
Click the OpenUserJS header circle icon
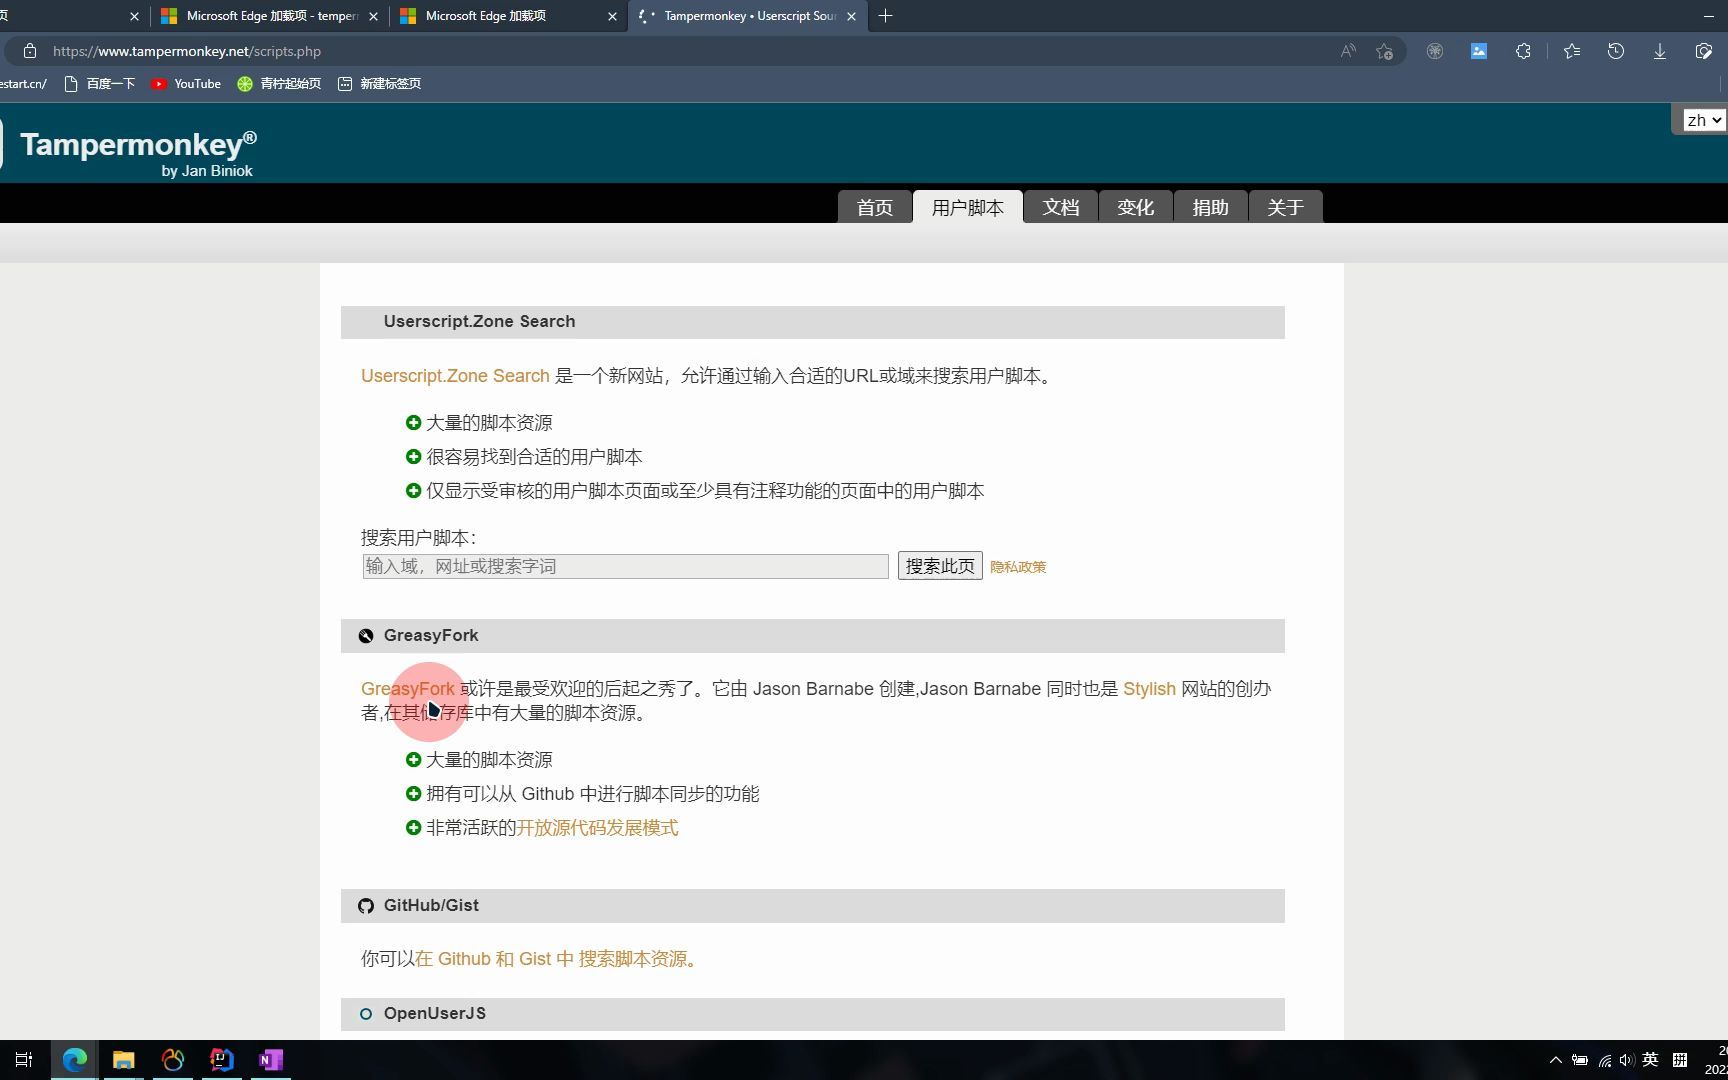point(366,1014)
